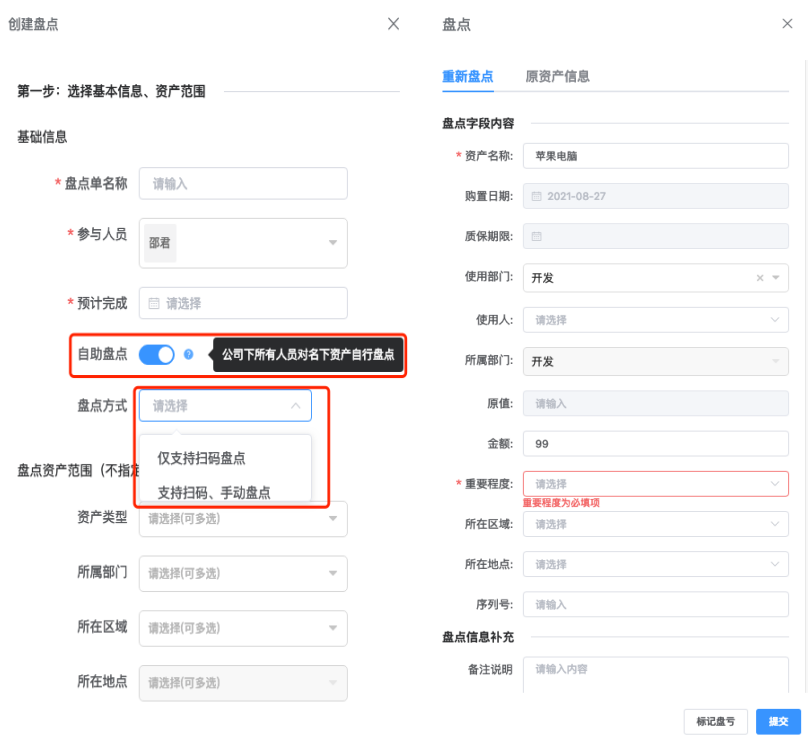Click the 盘点单名称 input field
This screenshot has width=808, height=739.
pos(243,184)
